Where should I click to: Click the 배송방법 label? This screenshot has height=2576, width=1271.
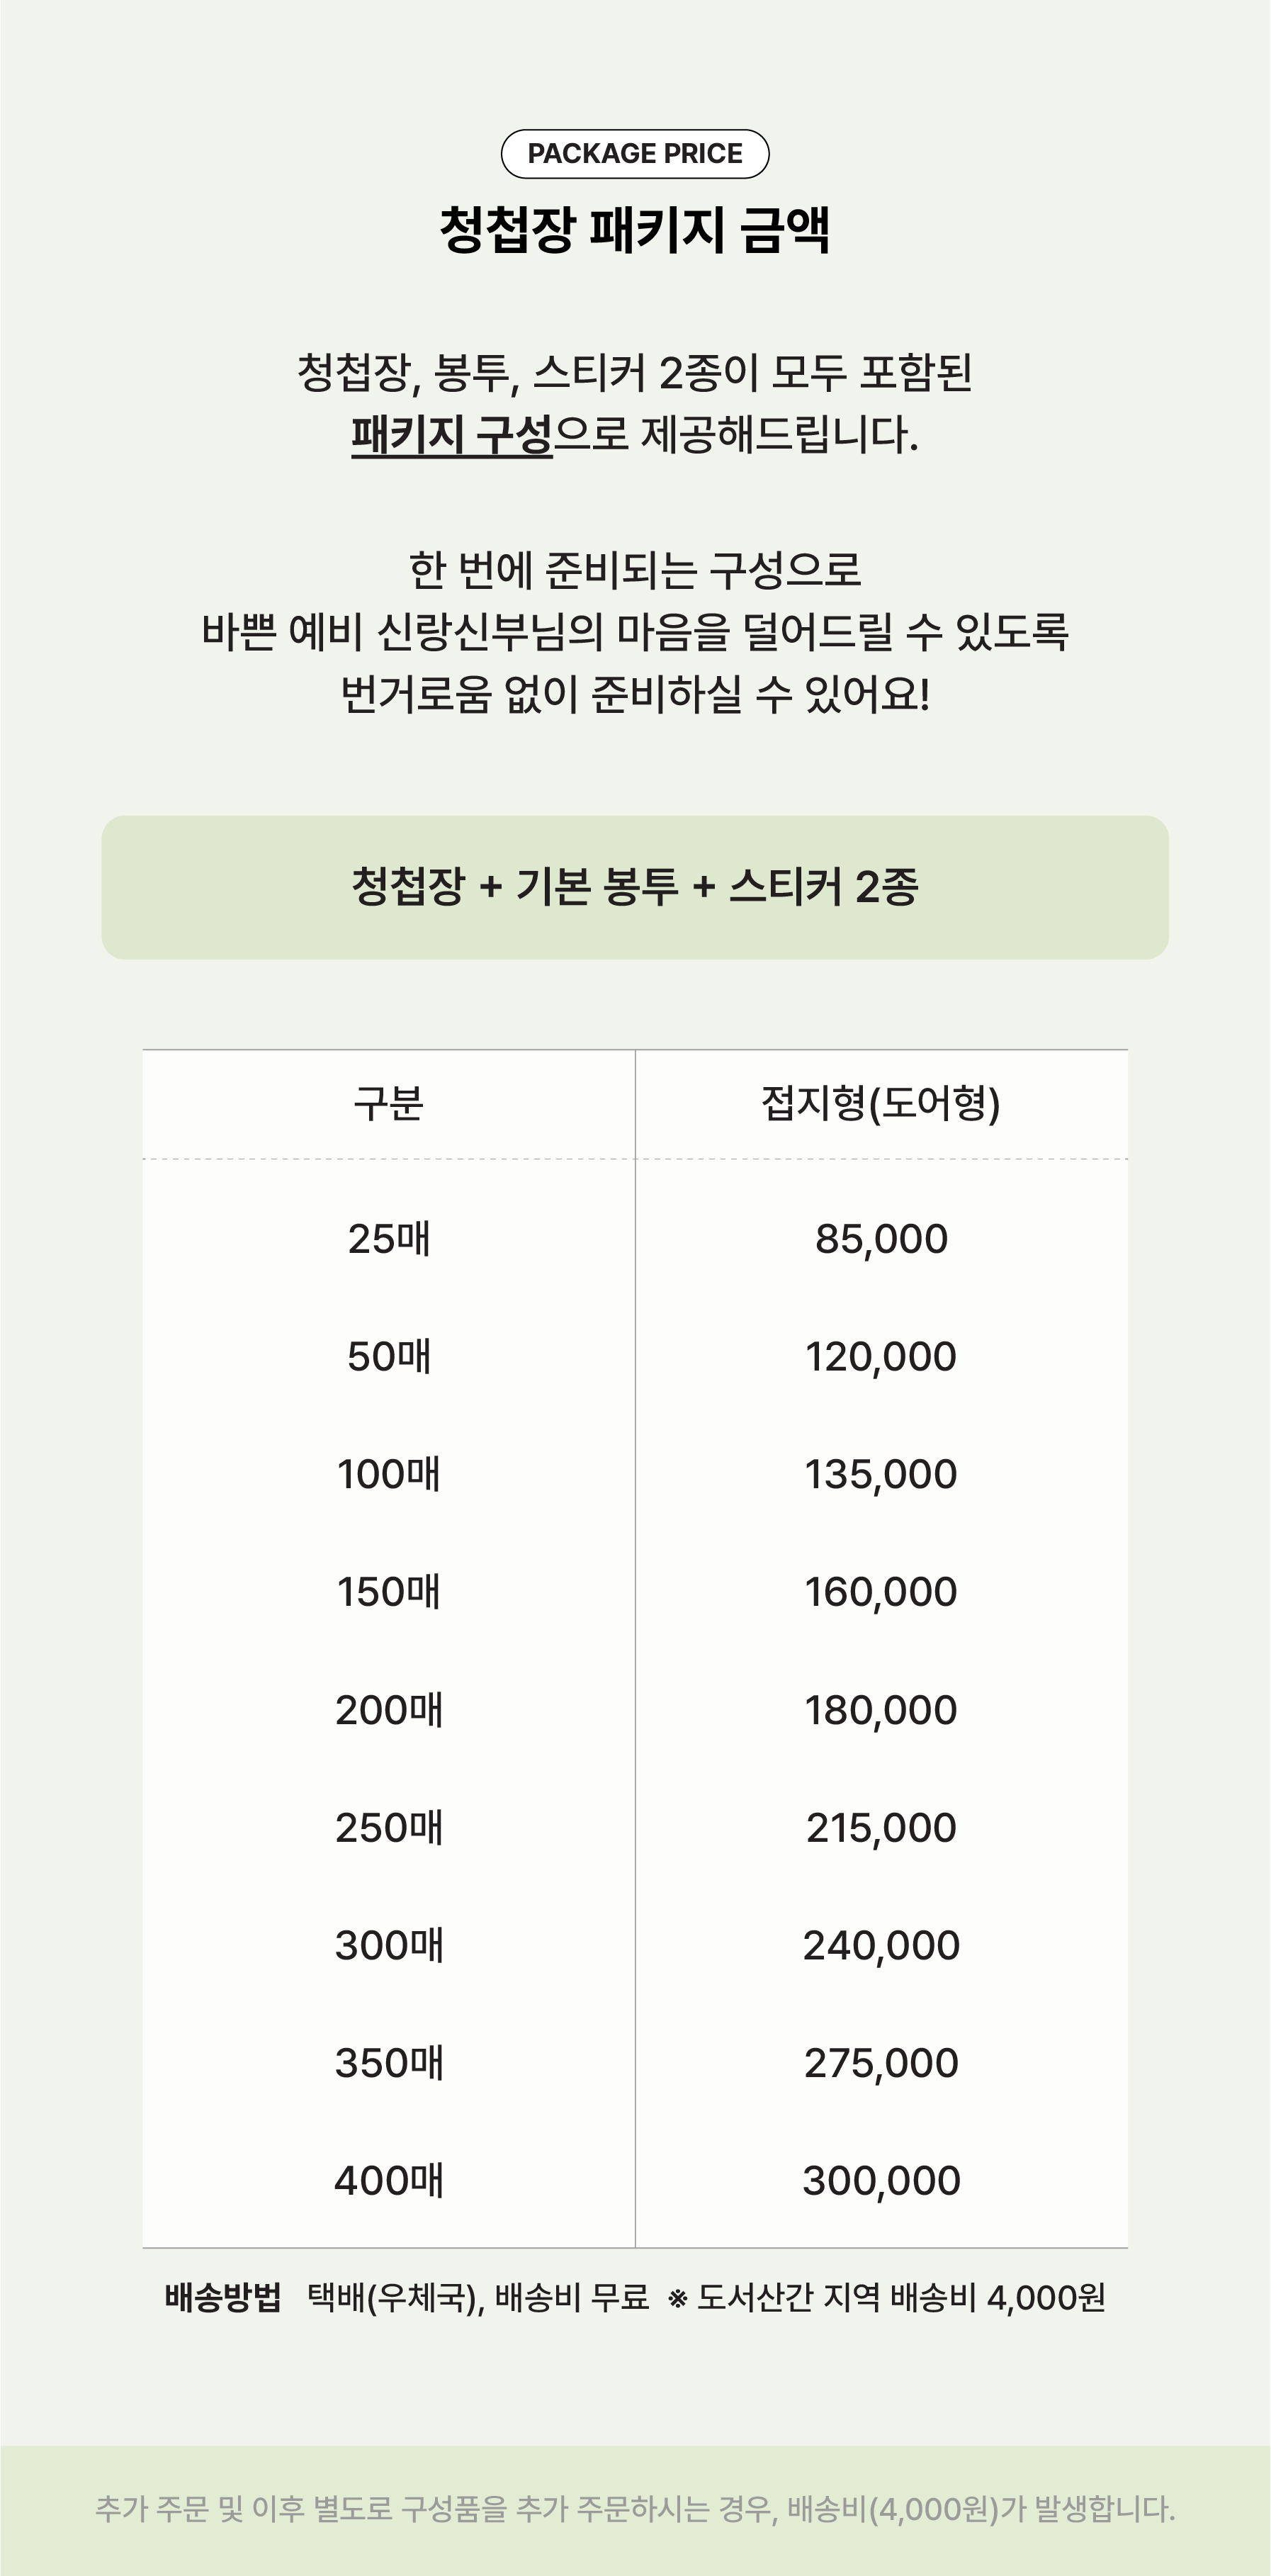[x=223, y=2298]
